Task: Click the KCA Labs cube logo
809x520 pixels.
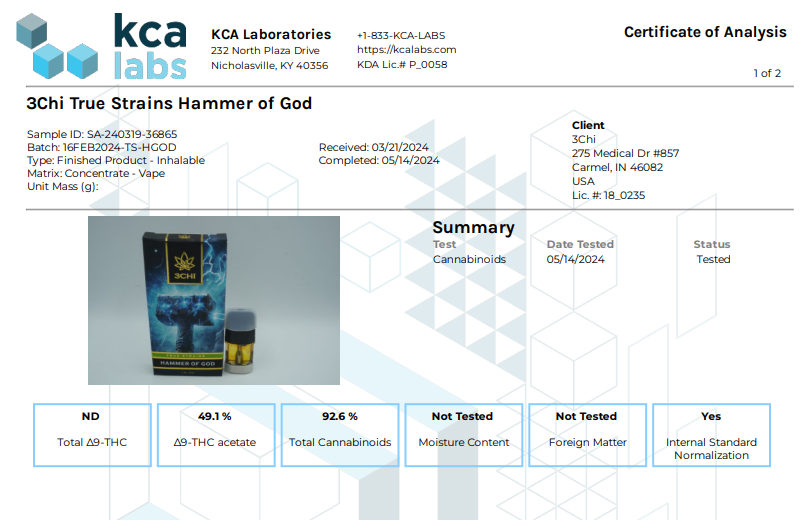Action: [x=101, y=46]
